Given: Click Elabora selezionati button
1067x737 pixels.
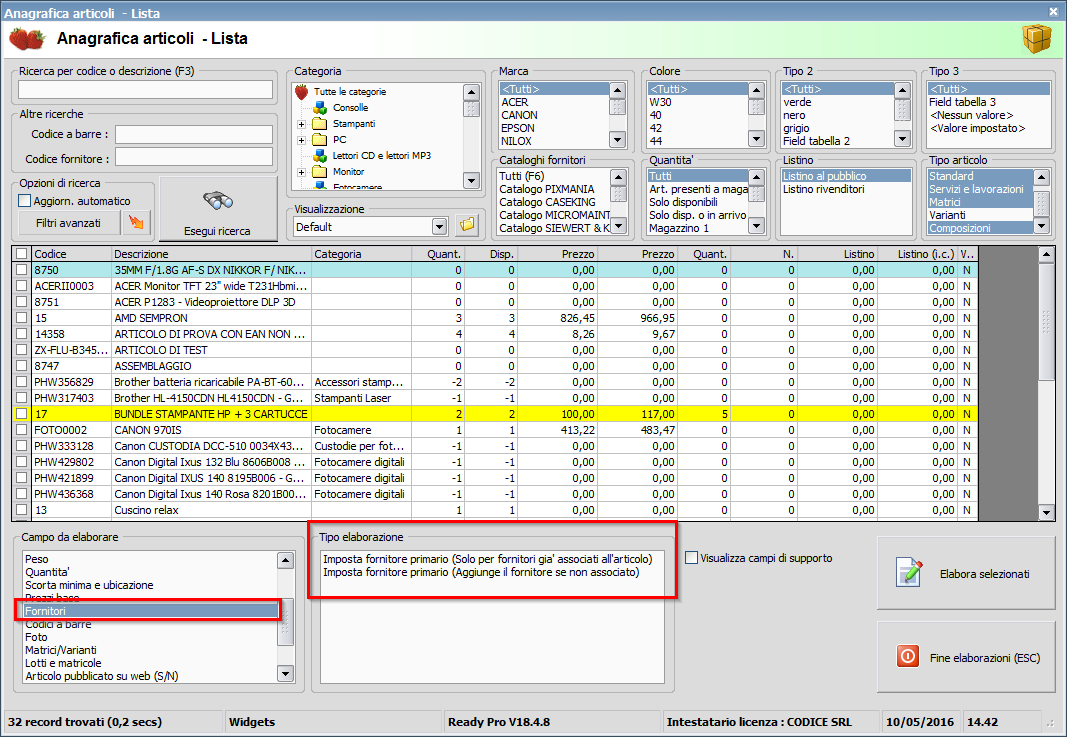Looking at the screenshot, I should (x=966, y=573).
